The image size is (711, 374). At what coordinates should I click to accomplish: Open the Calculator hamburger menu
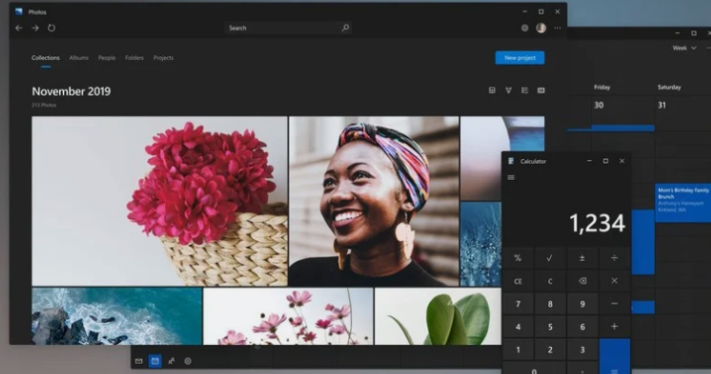pyautogui.click(x=511, y=177)
